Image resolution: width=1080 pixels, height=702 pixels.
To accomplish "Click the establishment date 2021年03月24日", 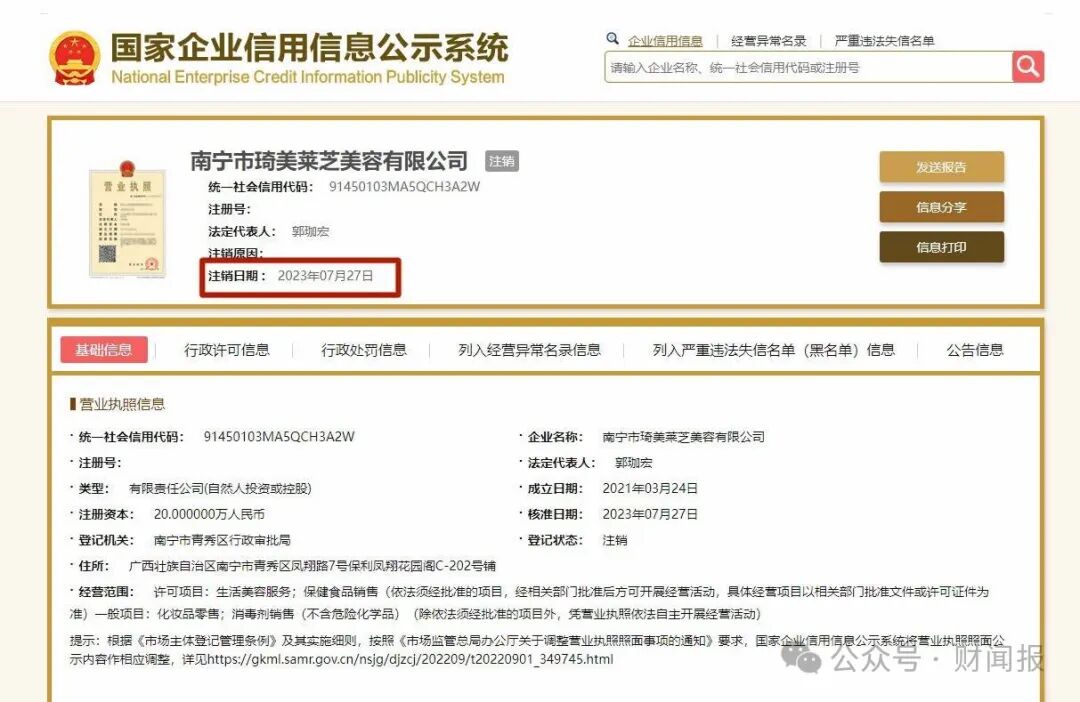I will pos(650,488).
